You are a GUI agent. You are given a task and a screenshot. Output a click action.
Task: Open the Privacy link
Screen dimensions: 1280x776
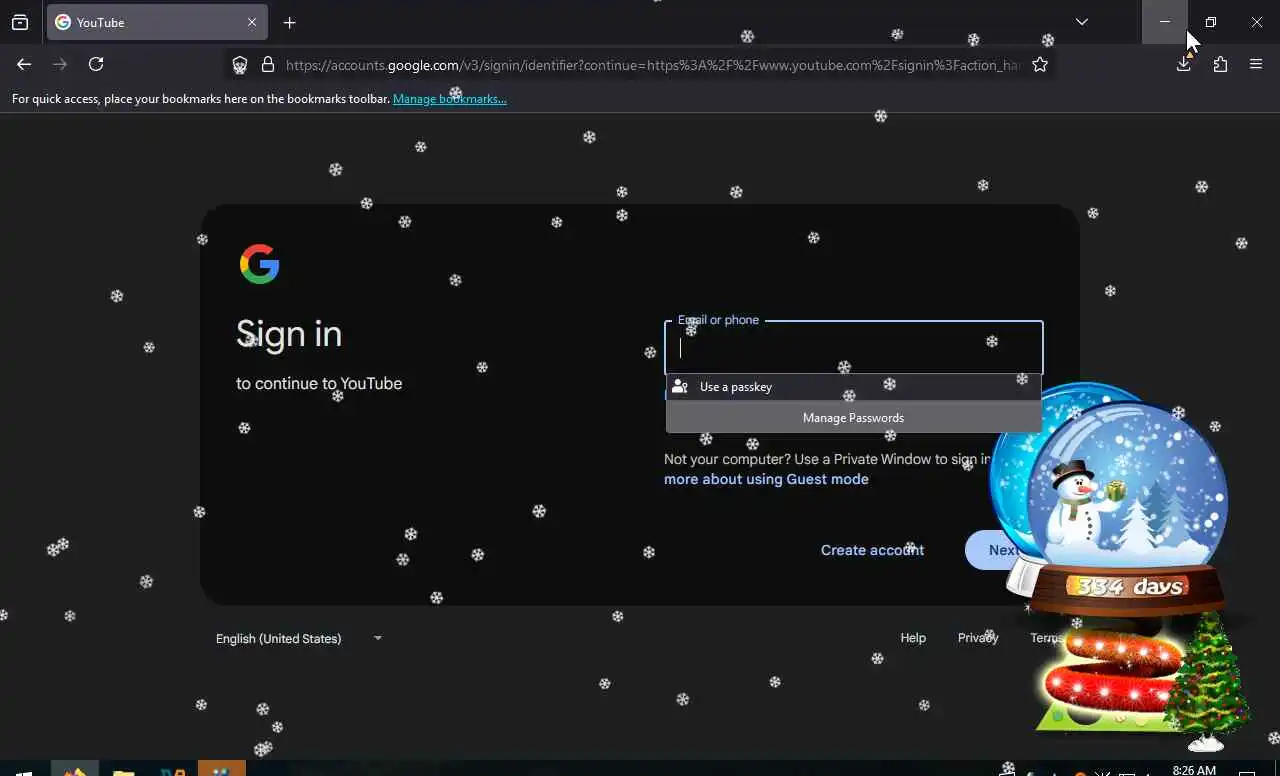click(x=978, y=638)
